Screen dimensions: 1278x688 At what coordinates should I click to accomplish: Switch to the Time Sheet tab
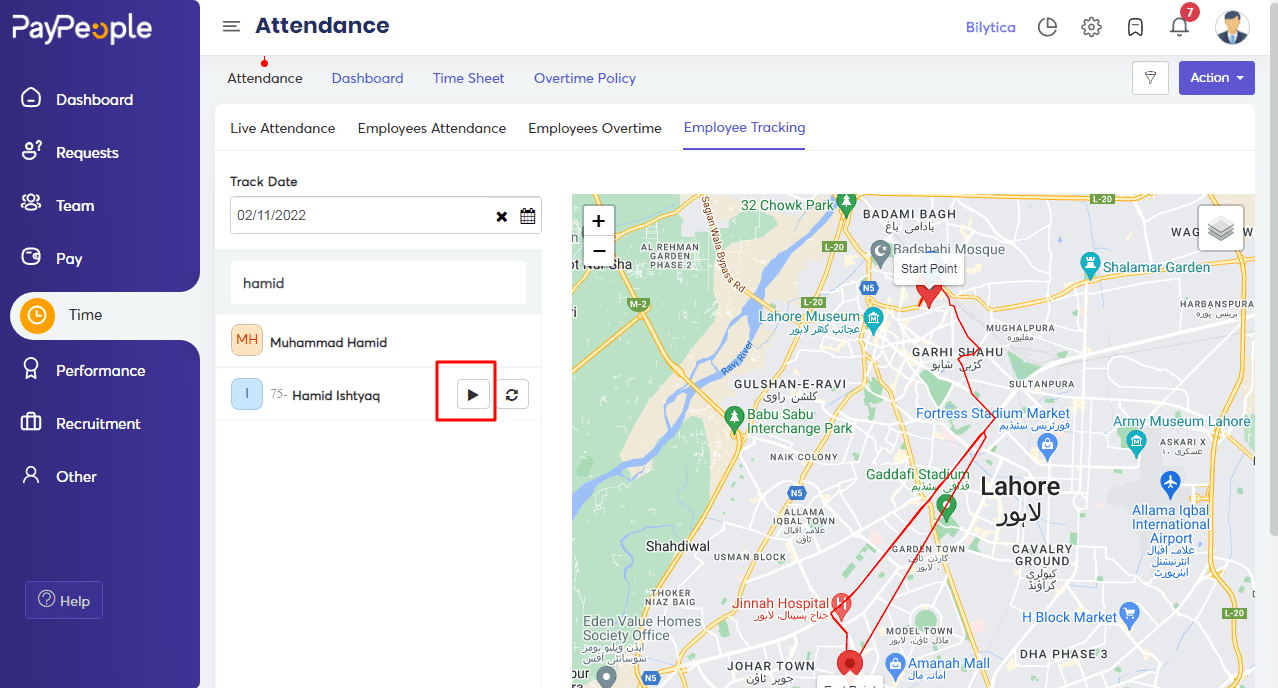(x=469, y=78)
